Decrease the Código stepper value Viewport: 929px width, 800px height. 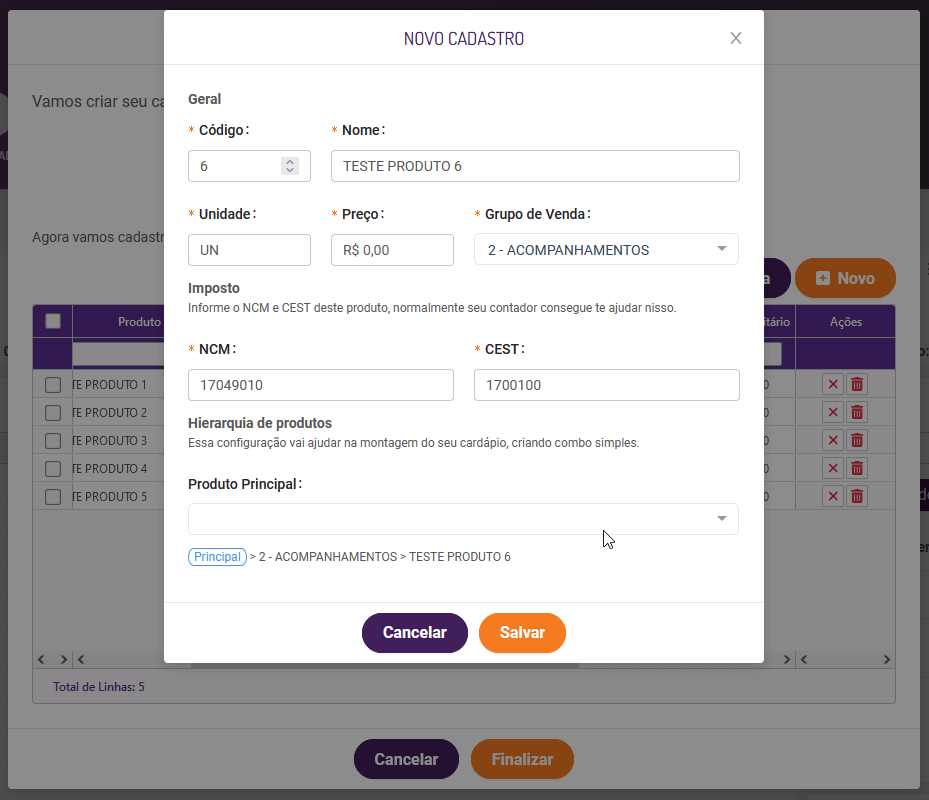point(290,171)
